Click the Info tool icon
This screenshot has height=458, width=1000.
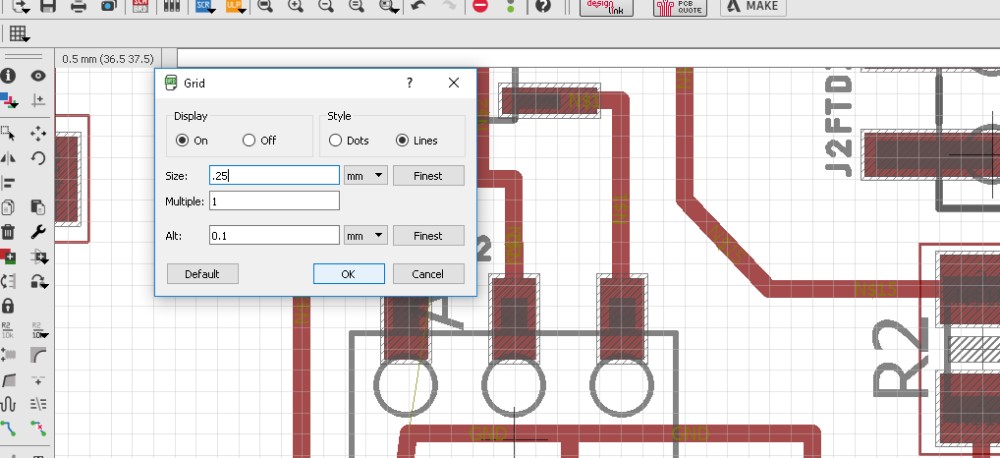point(9,76)
